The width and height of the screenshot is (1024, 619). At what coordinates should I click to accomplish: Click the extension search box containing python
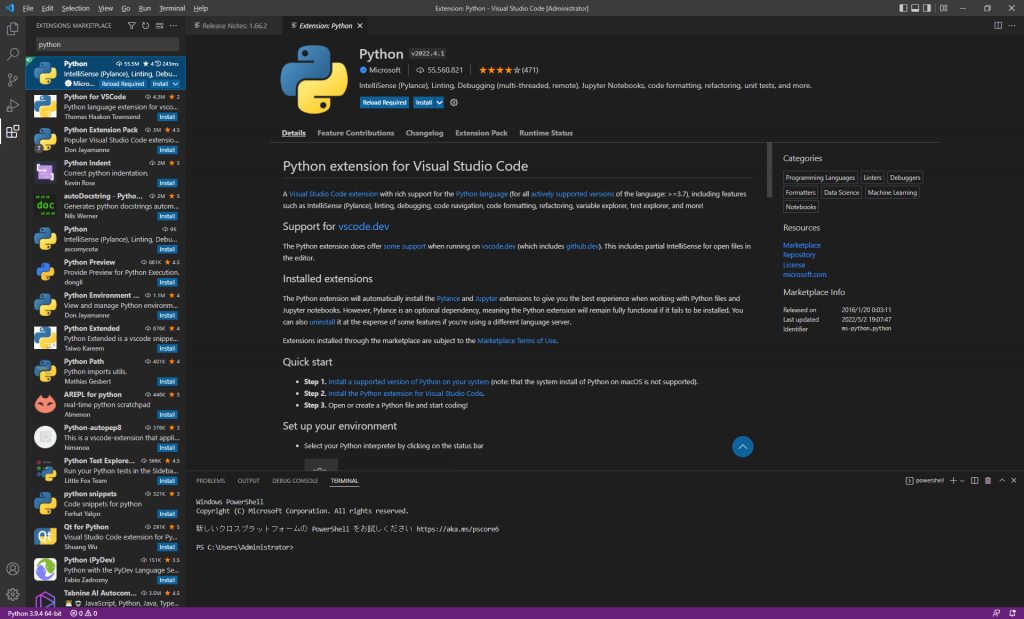[x=107, y=44]
